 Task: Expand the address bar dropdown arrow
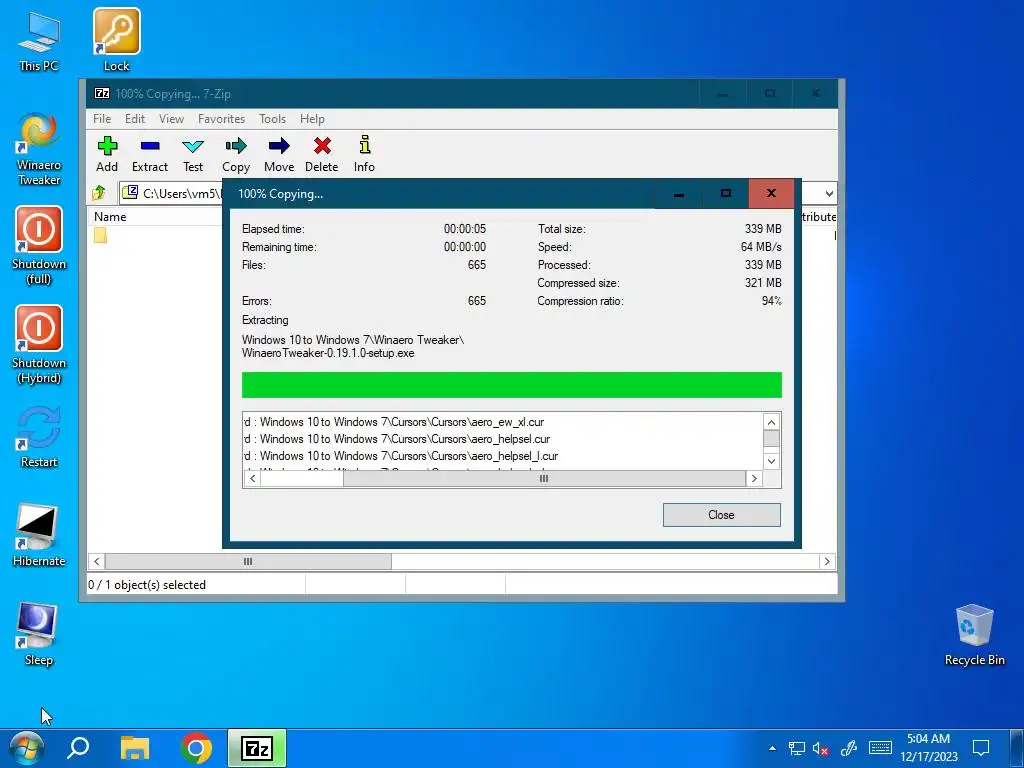click(x=829, y=194)
